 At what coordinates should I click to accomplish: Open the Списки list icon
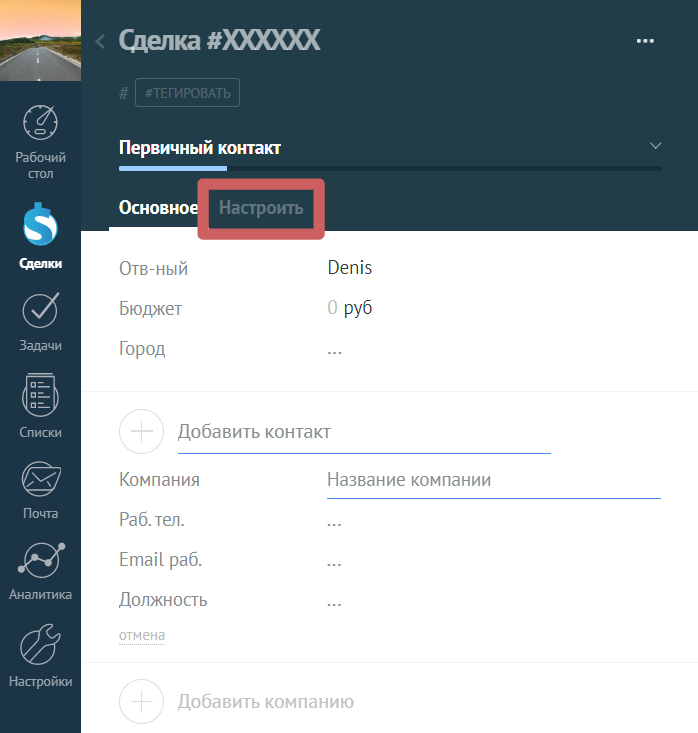click(x=40, y=395)
